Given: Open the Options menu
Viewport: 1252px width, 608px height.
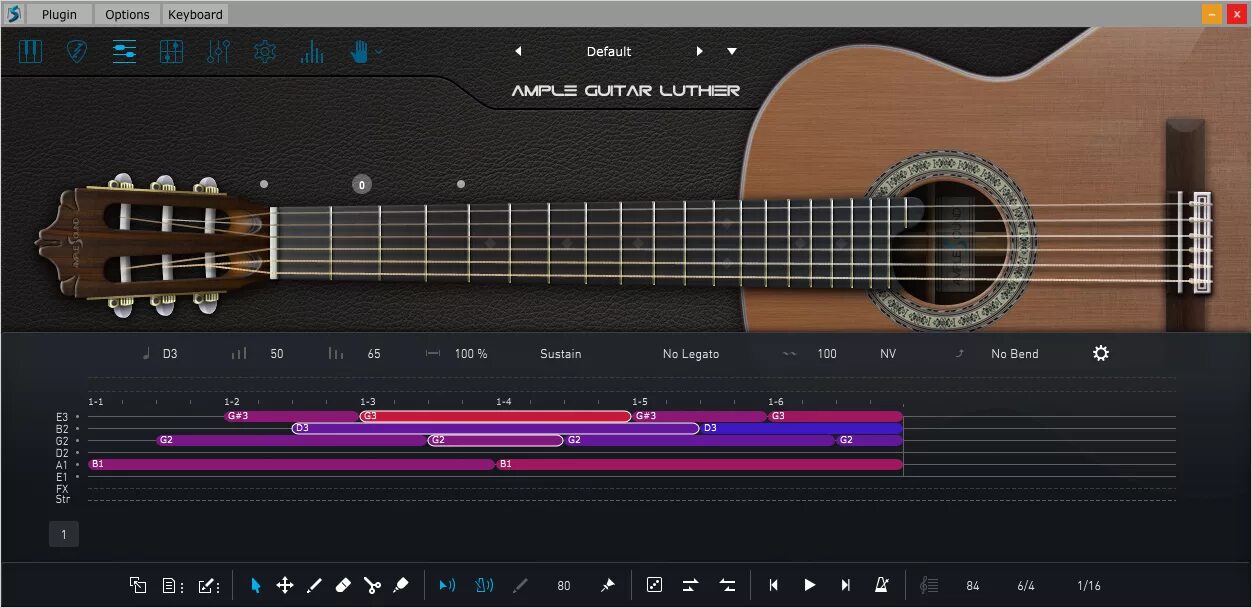Looking at the screenshot, I should (x=127, y=15).
